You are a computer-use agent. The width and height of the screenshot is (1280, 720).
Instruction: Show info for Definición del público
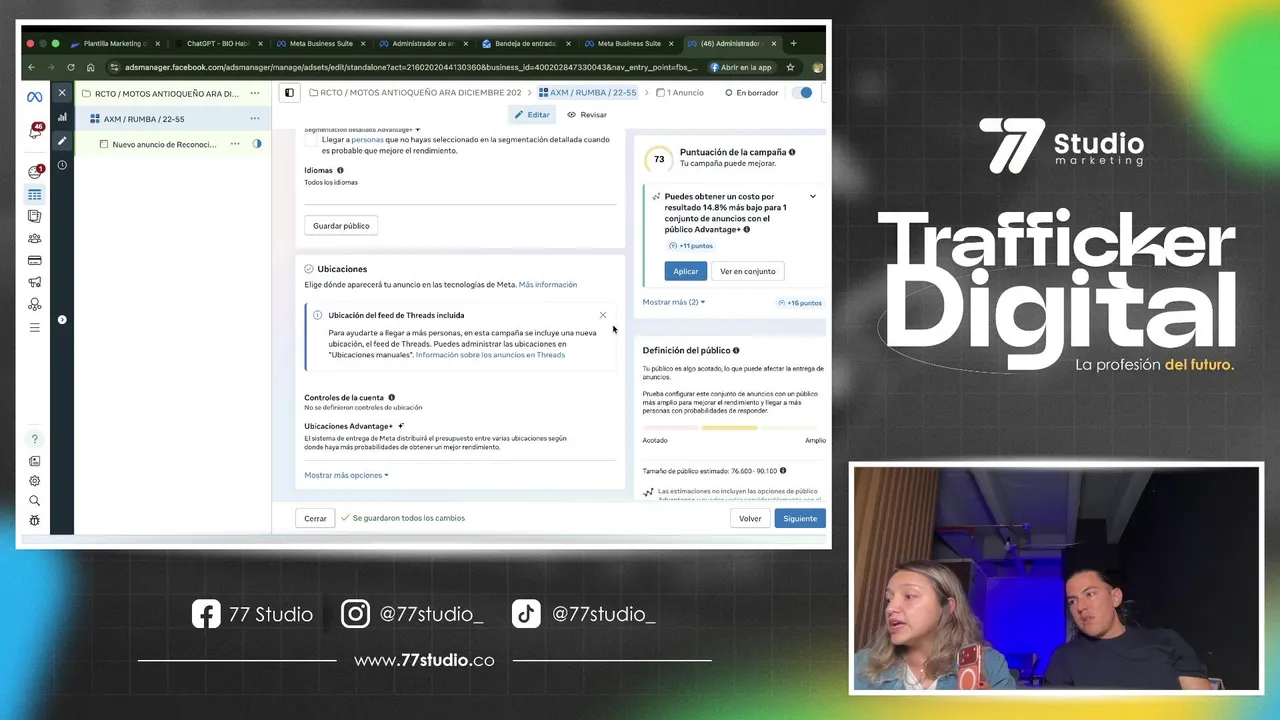coord(736,351)
